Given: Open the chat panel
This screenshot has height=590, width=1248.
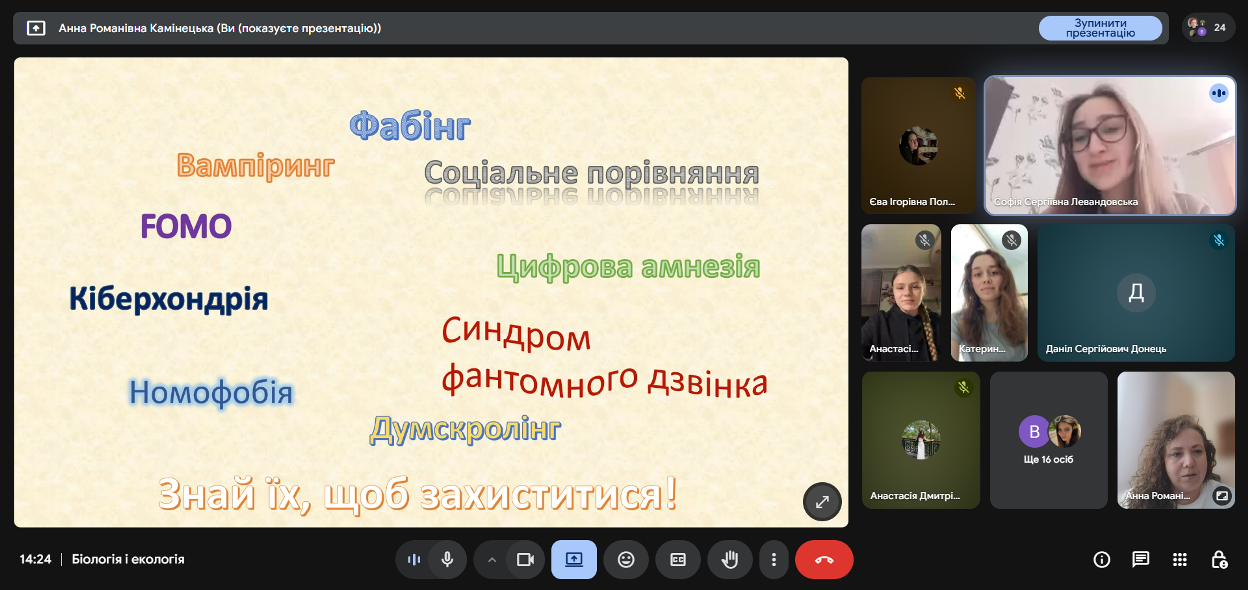Looking at the screenshot, I should point(1141,560).
